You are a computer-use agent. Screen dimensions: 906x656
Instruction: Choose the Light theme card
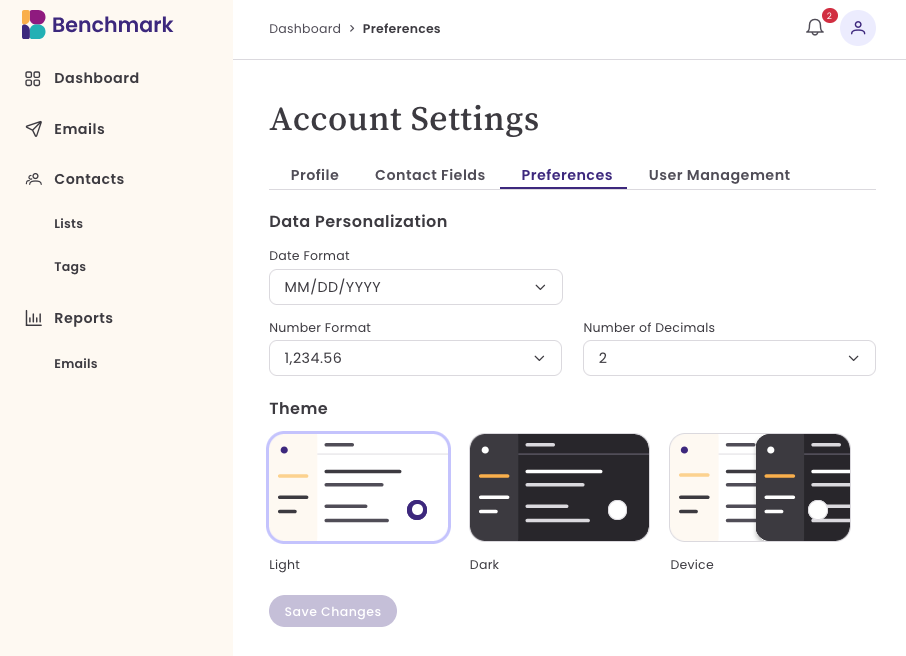coord(358,488)
